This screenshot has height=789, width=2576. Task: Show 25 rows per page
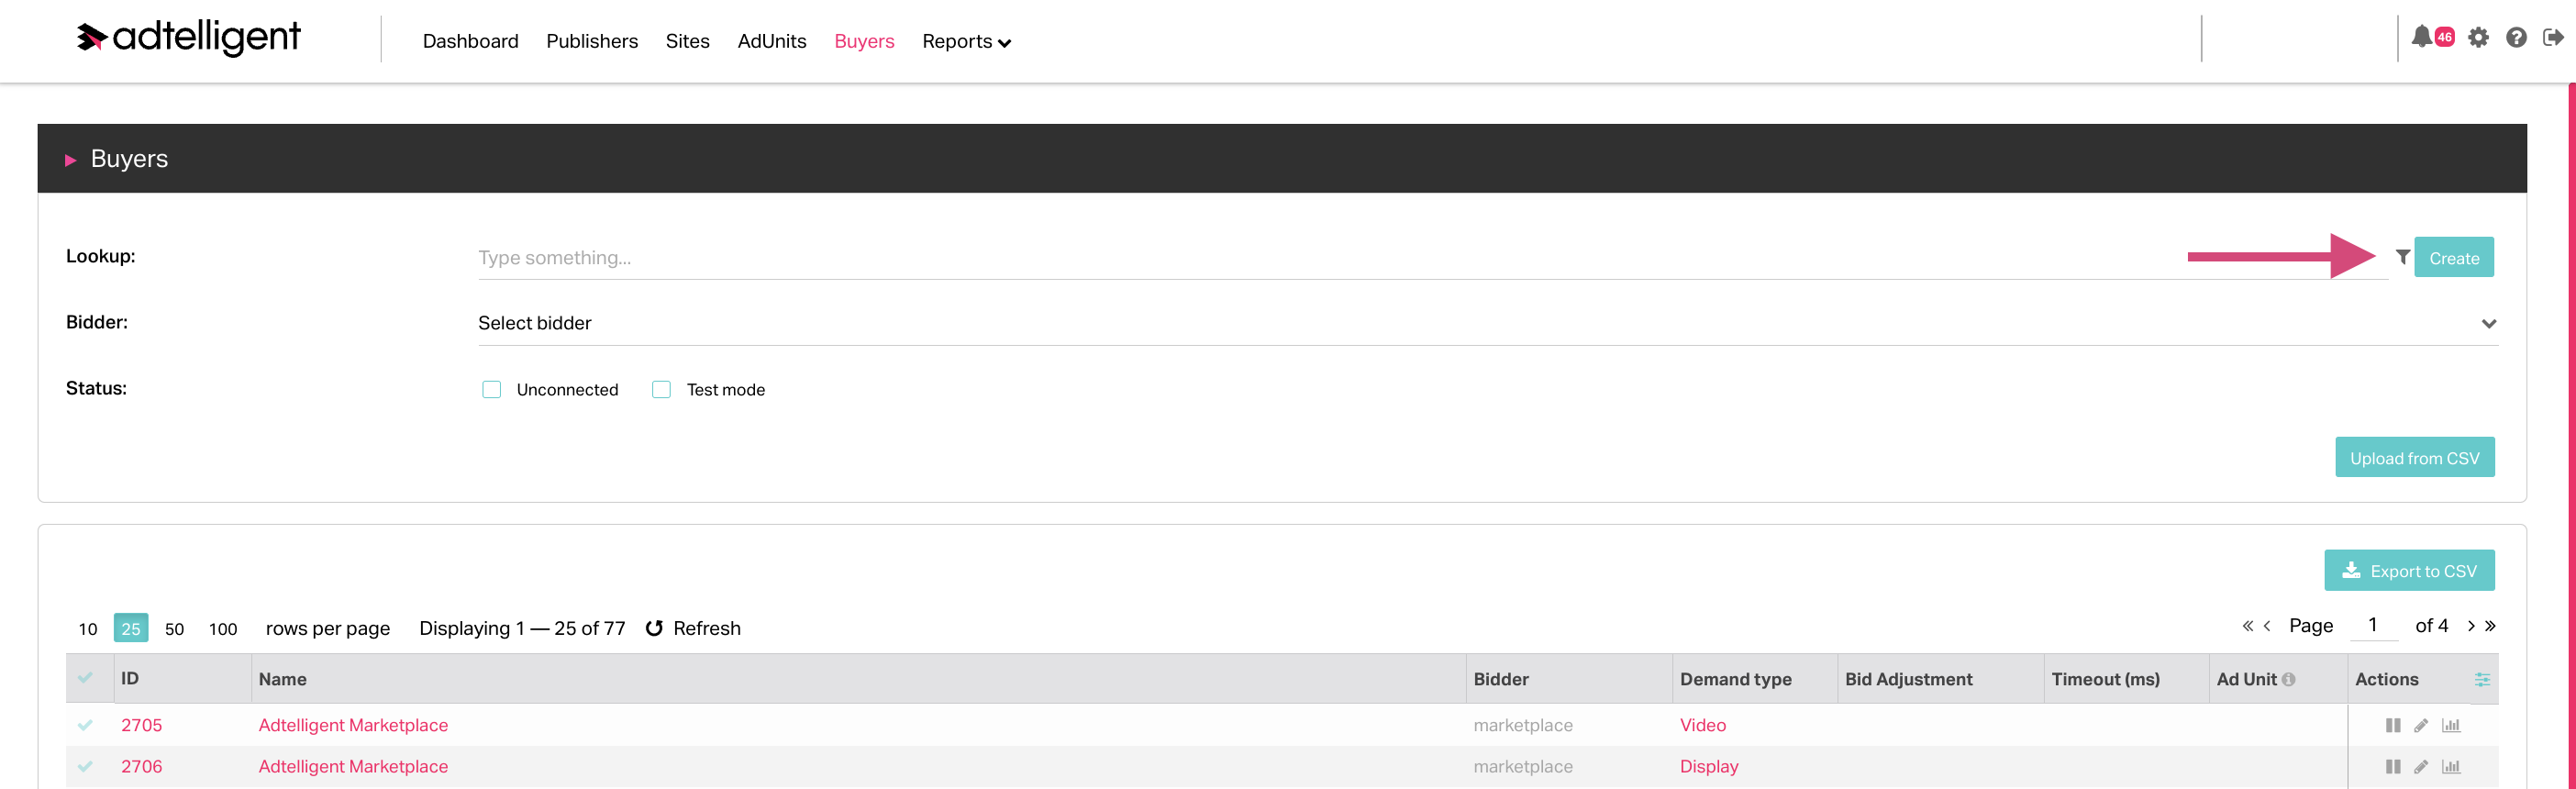131,628
